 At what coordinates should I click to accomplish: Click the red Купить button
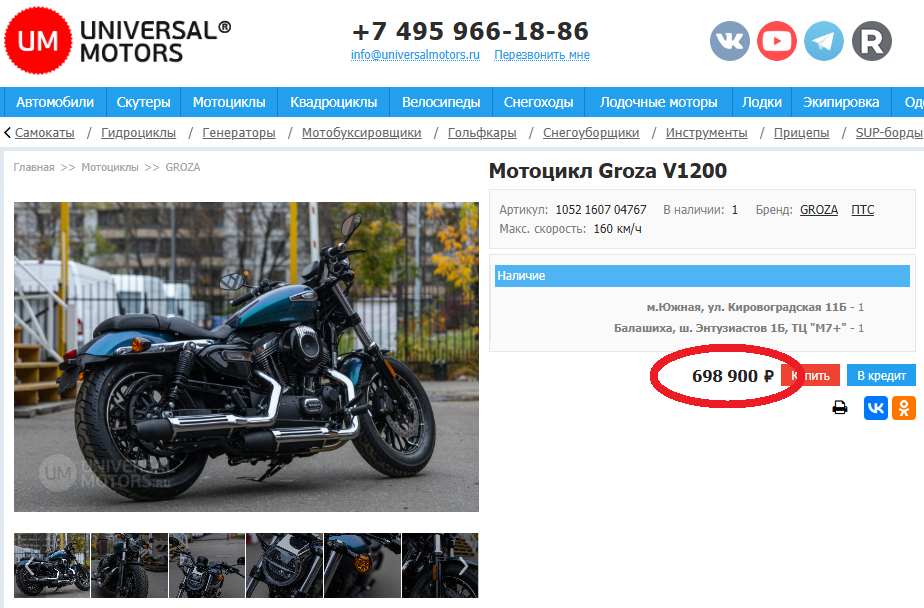click(811, 375)
